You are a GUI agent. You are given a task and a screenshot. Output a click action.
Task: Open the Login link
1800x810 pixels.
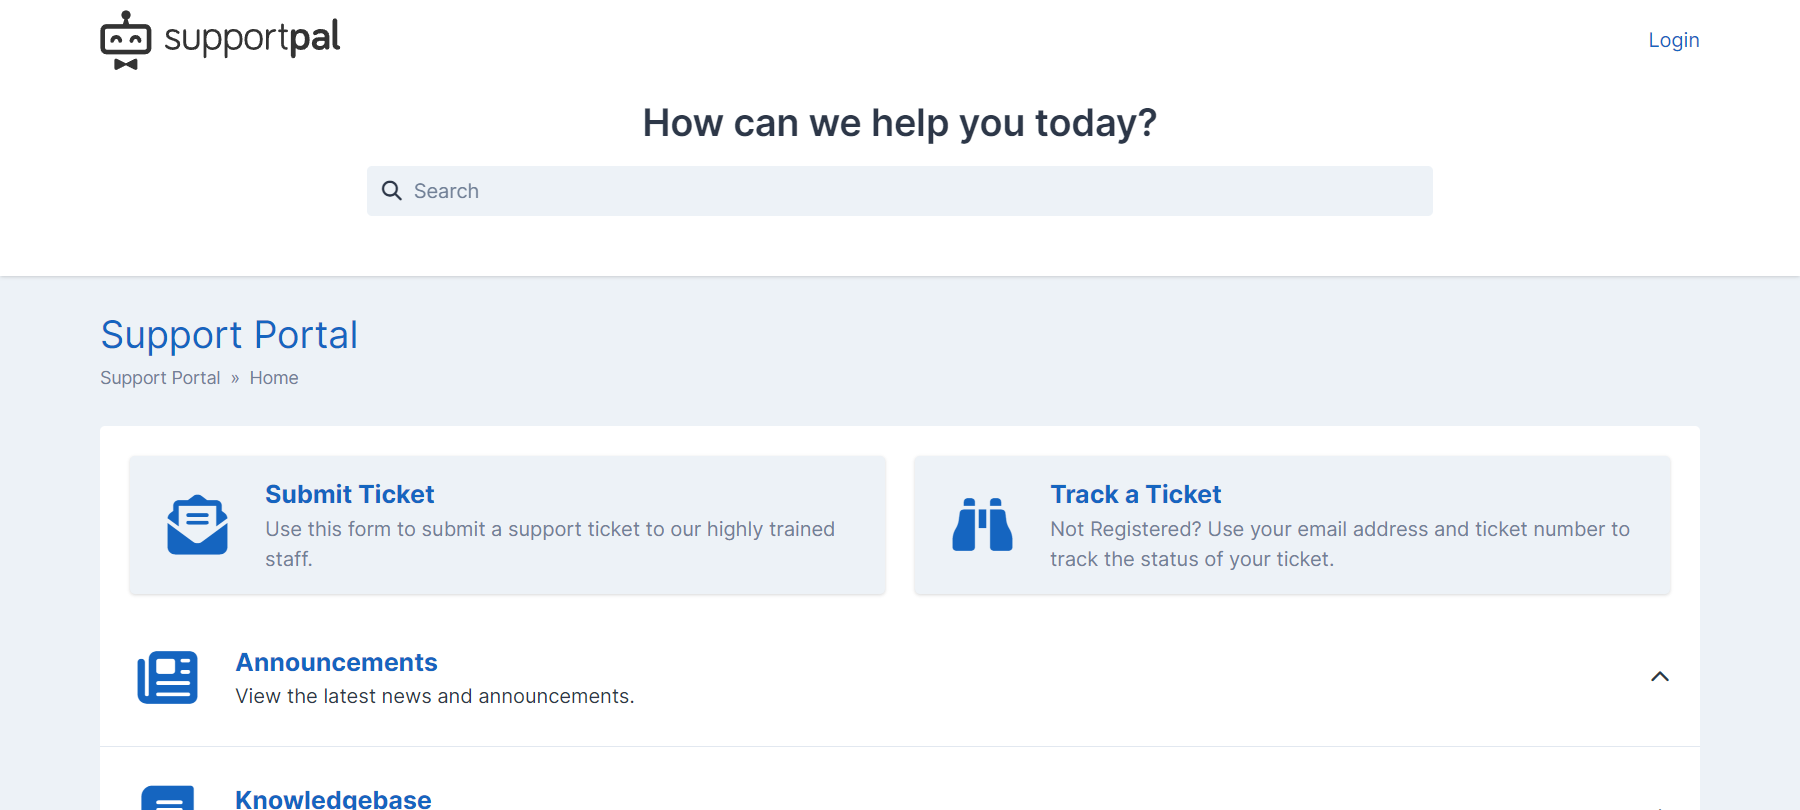click(1674, 40)
